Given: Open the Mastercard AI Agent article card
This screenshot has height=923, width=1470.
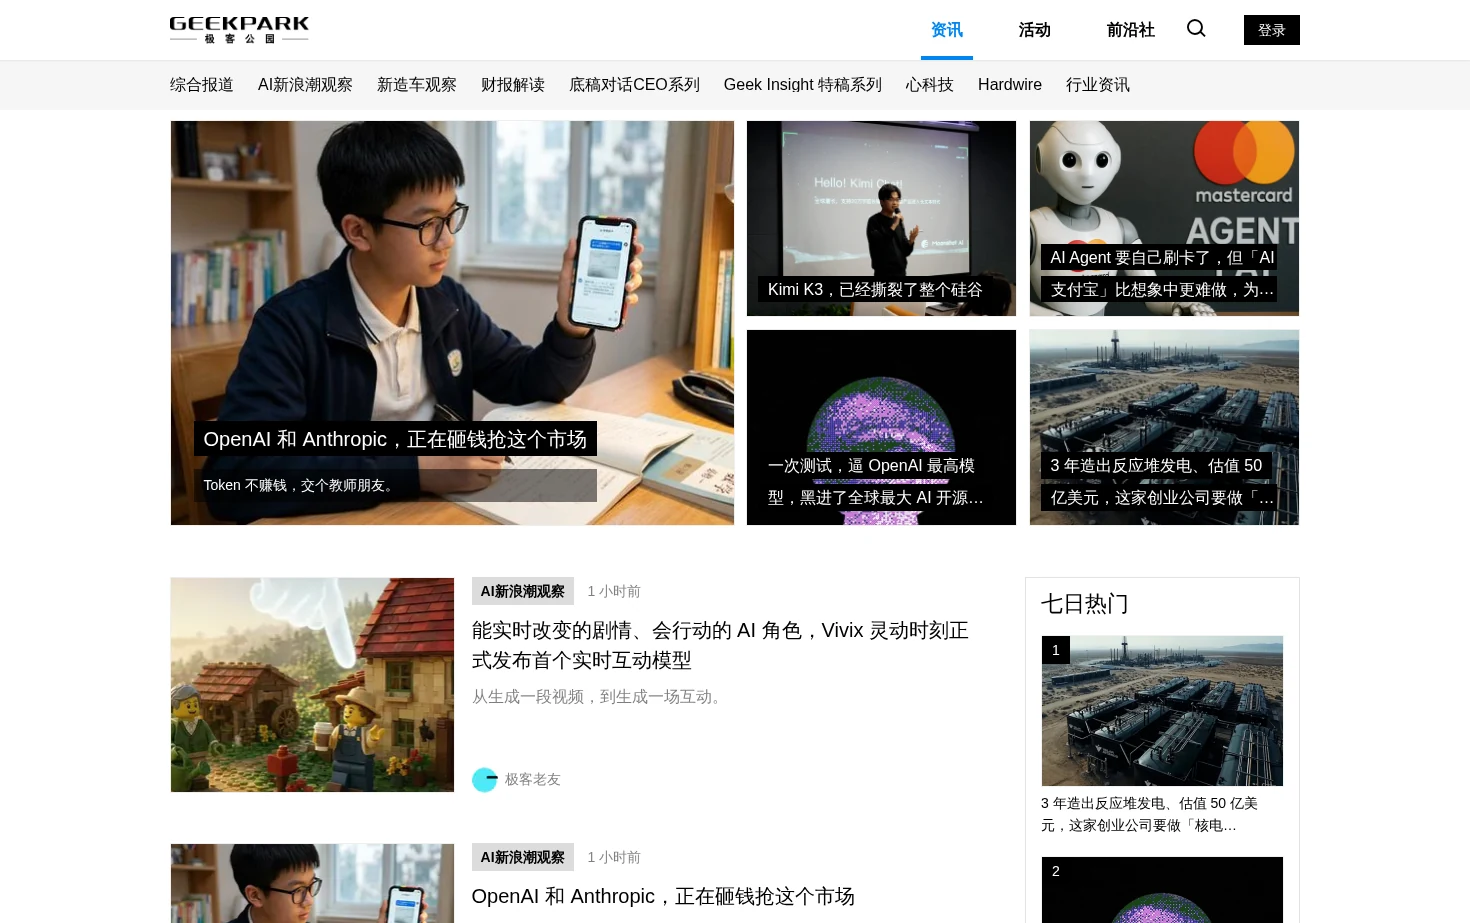Looking at the screenshot, I should click(x=1164, y=218).
